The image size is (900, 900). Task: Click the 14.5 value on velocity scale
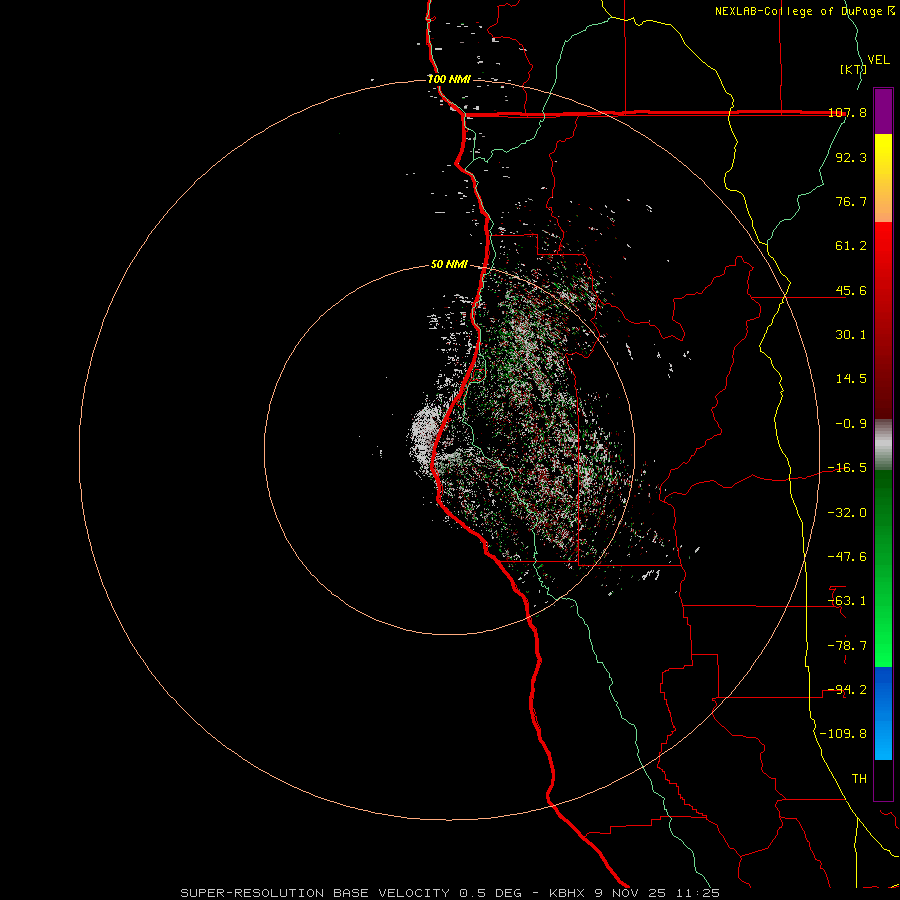(x=851, y=379)
